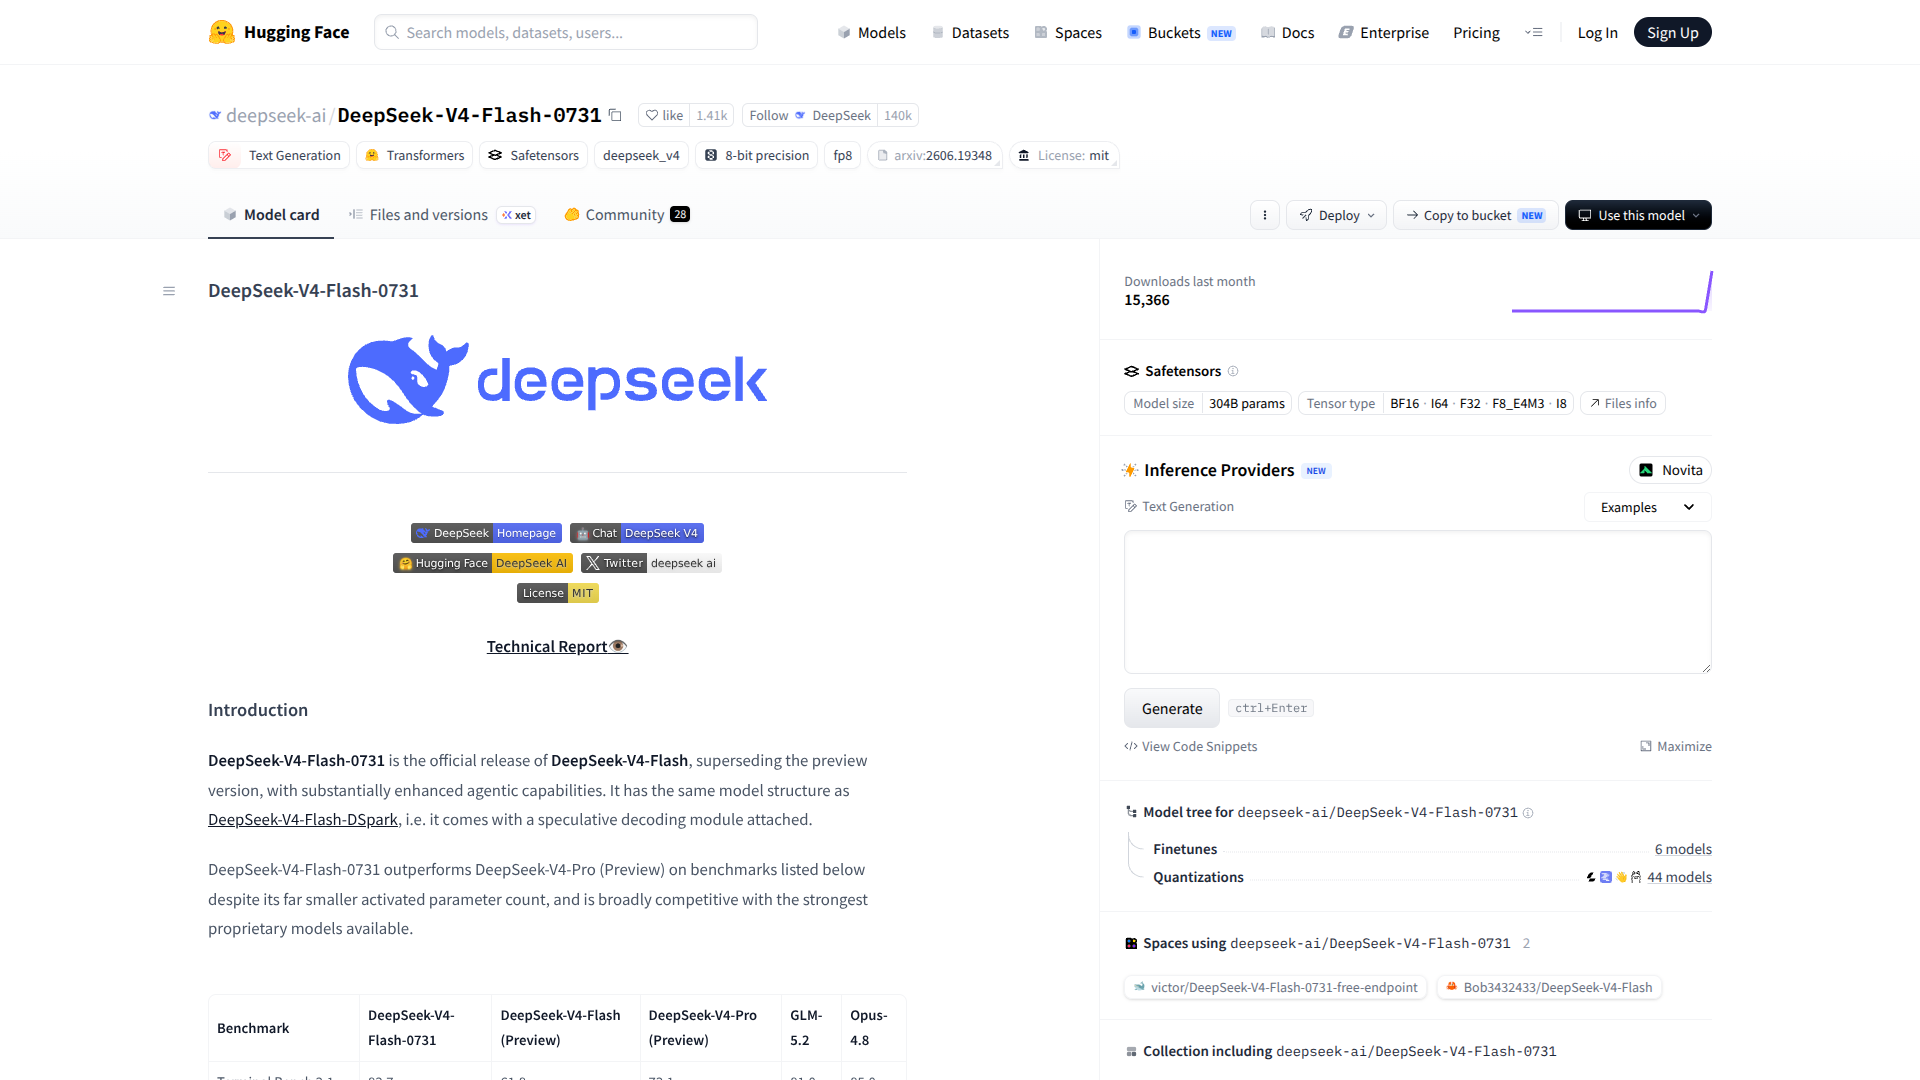This screenshot has height=1080, width=1920.
Task: Click the Copy to bucket button
Action: 1475,215
